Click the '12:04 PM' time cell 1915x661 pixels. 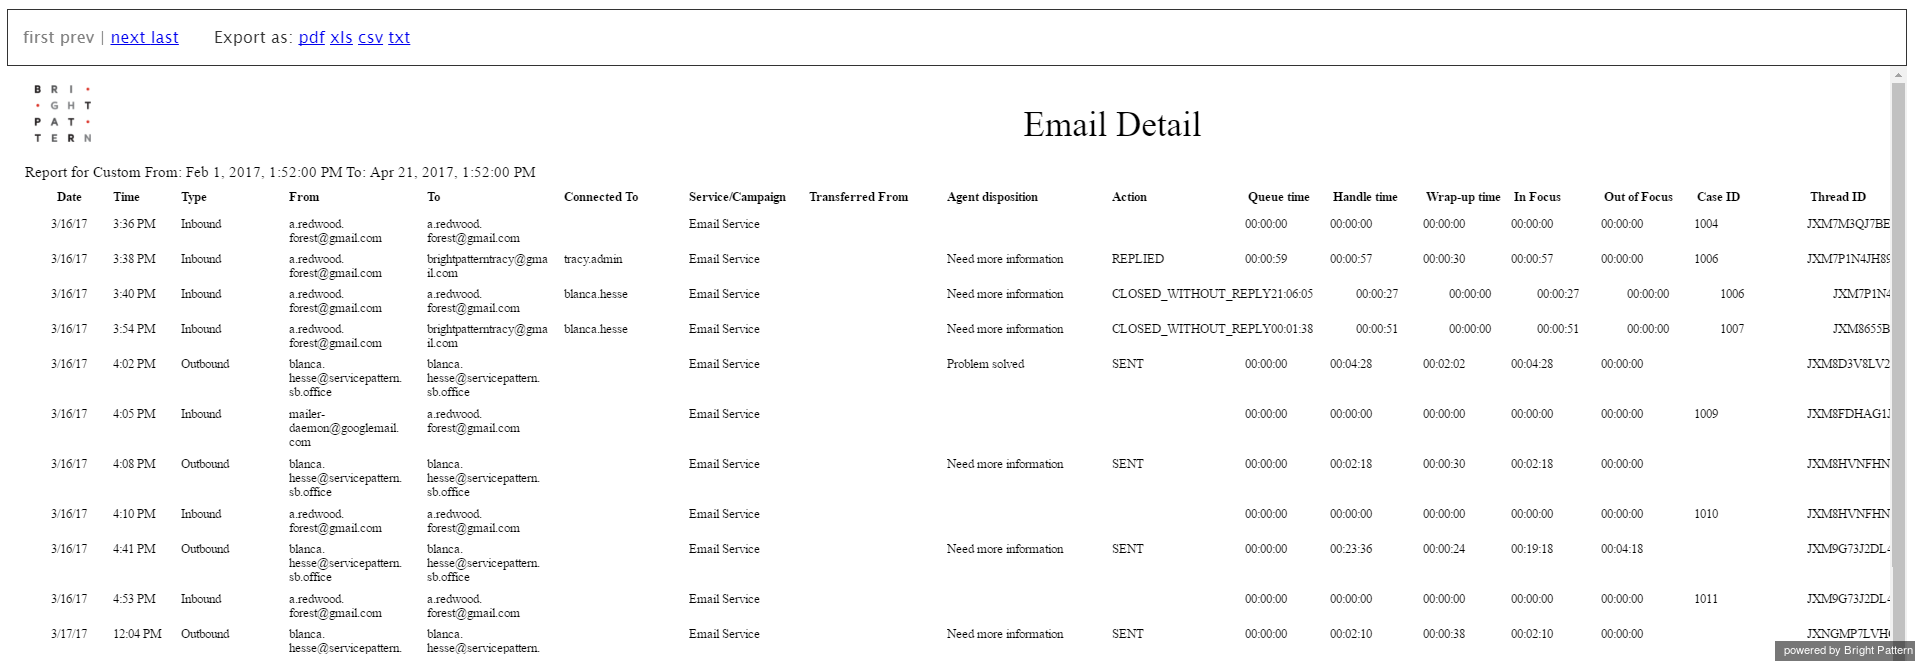tap(137, 634)
